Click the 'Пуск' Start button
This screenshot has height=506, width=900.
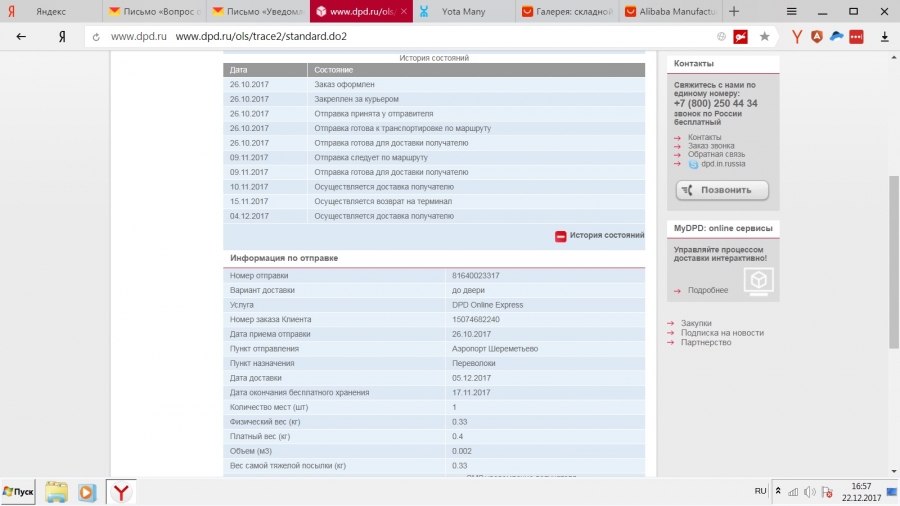(18, 492)
